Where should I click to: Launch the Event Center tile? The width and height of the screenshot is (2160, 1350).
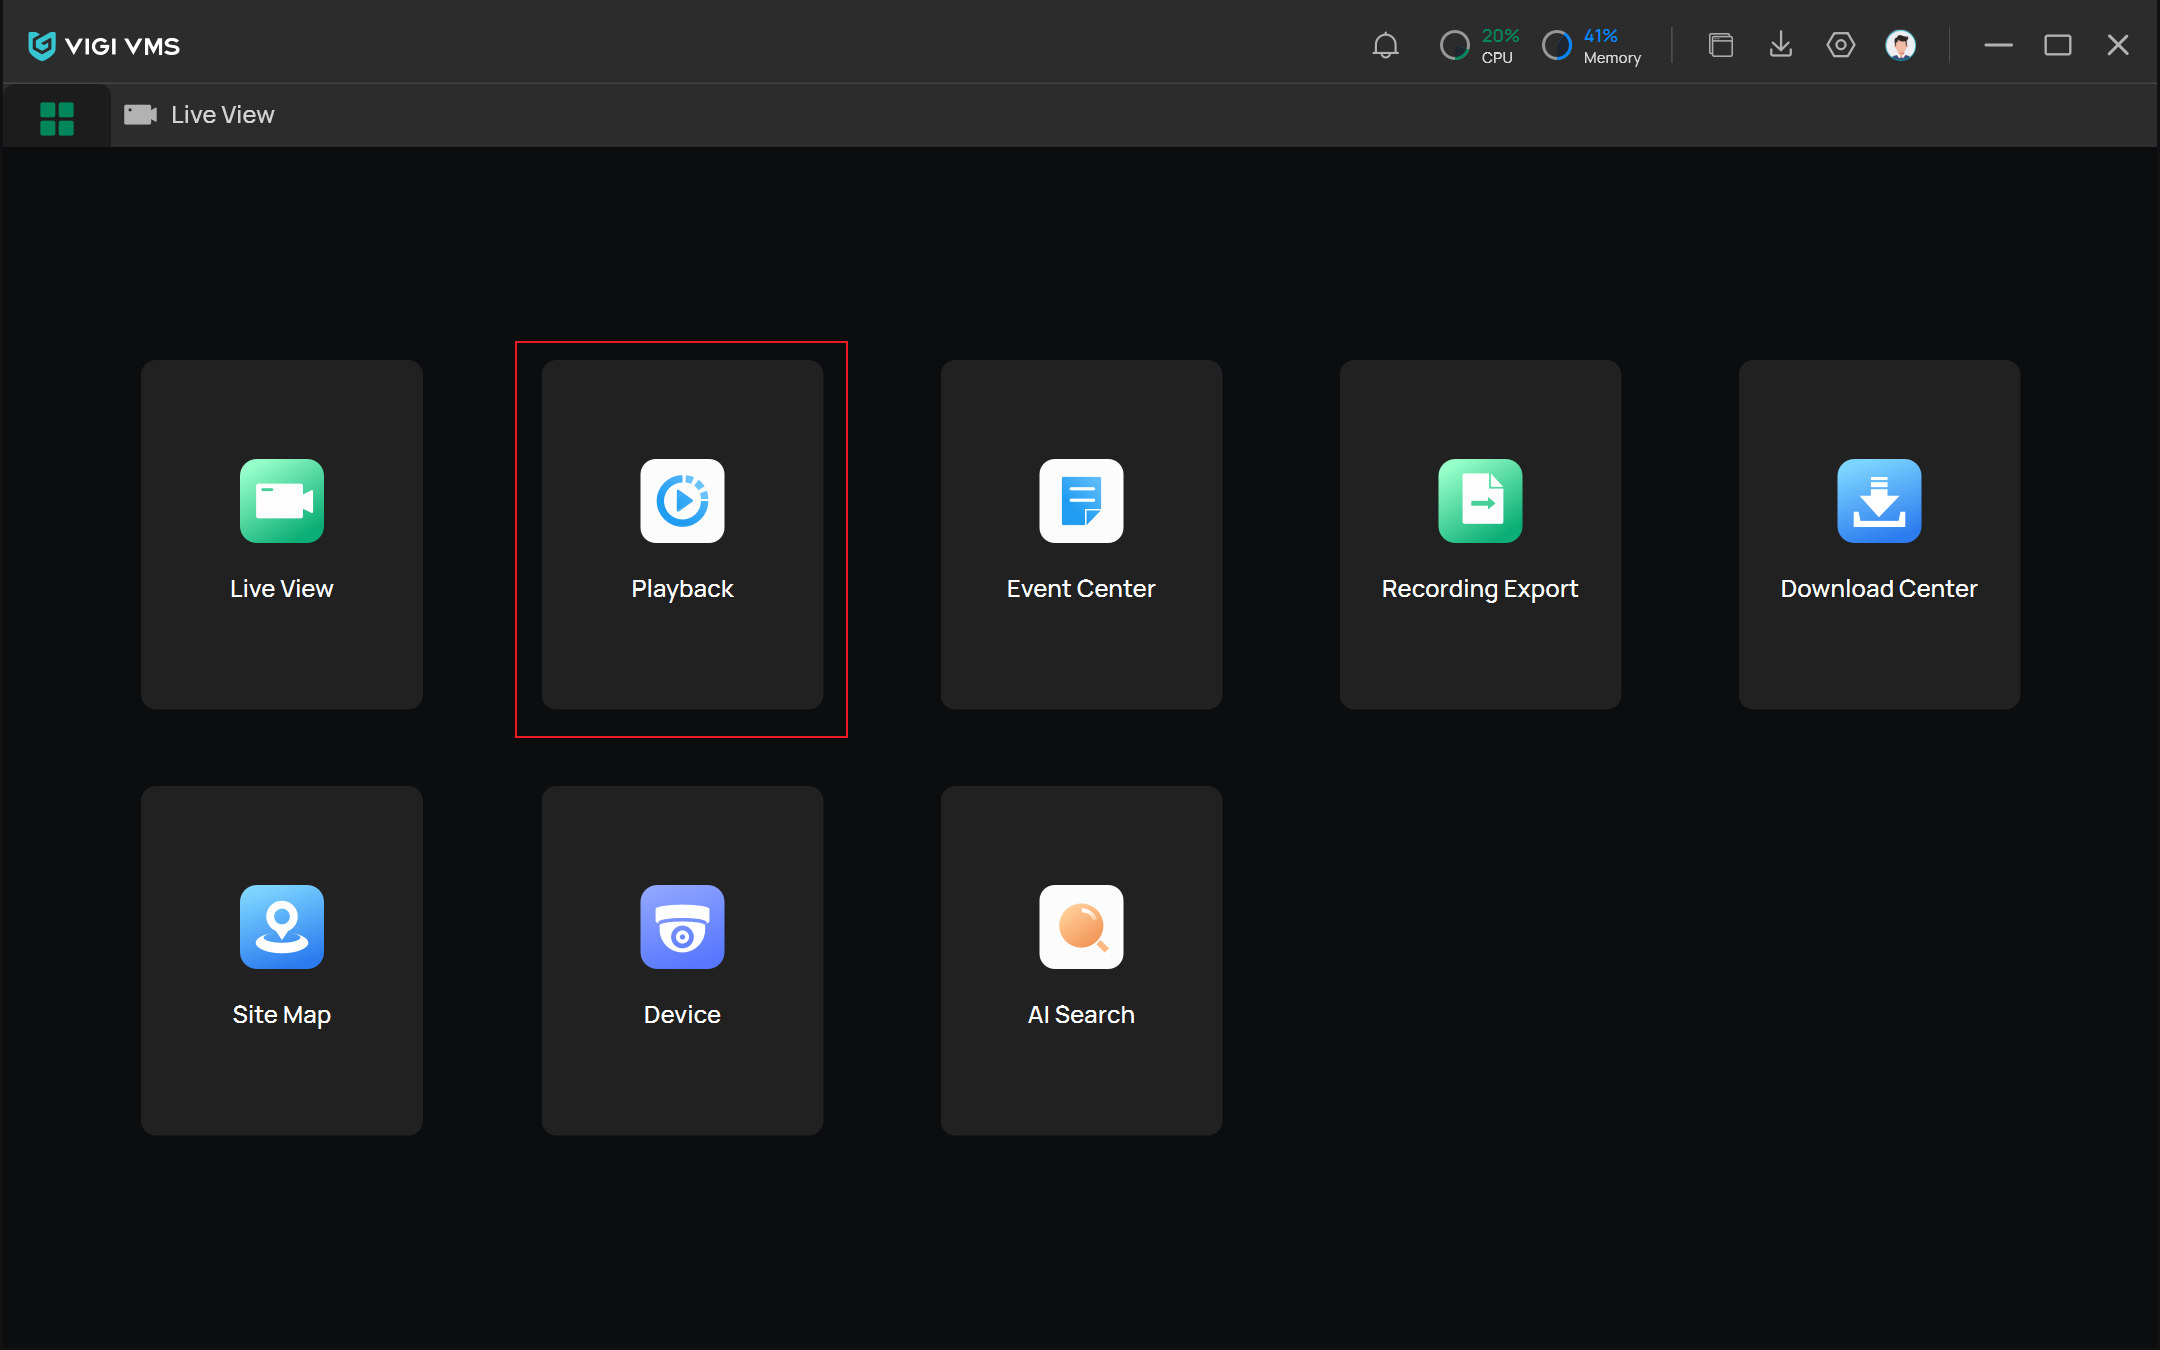(x=1080, y=534)
